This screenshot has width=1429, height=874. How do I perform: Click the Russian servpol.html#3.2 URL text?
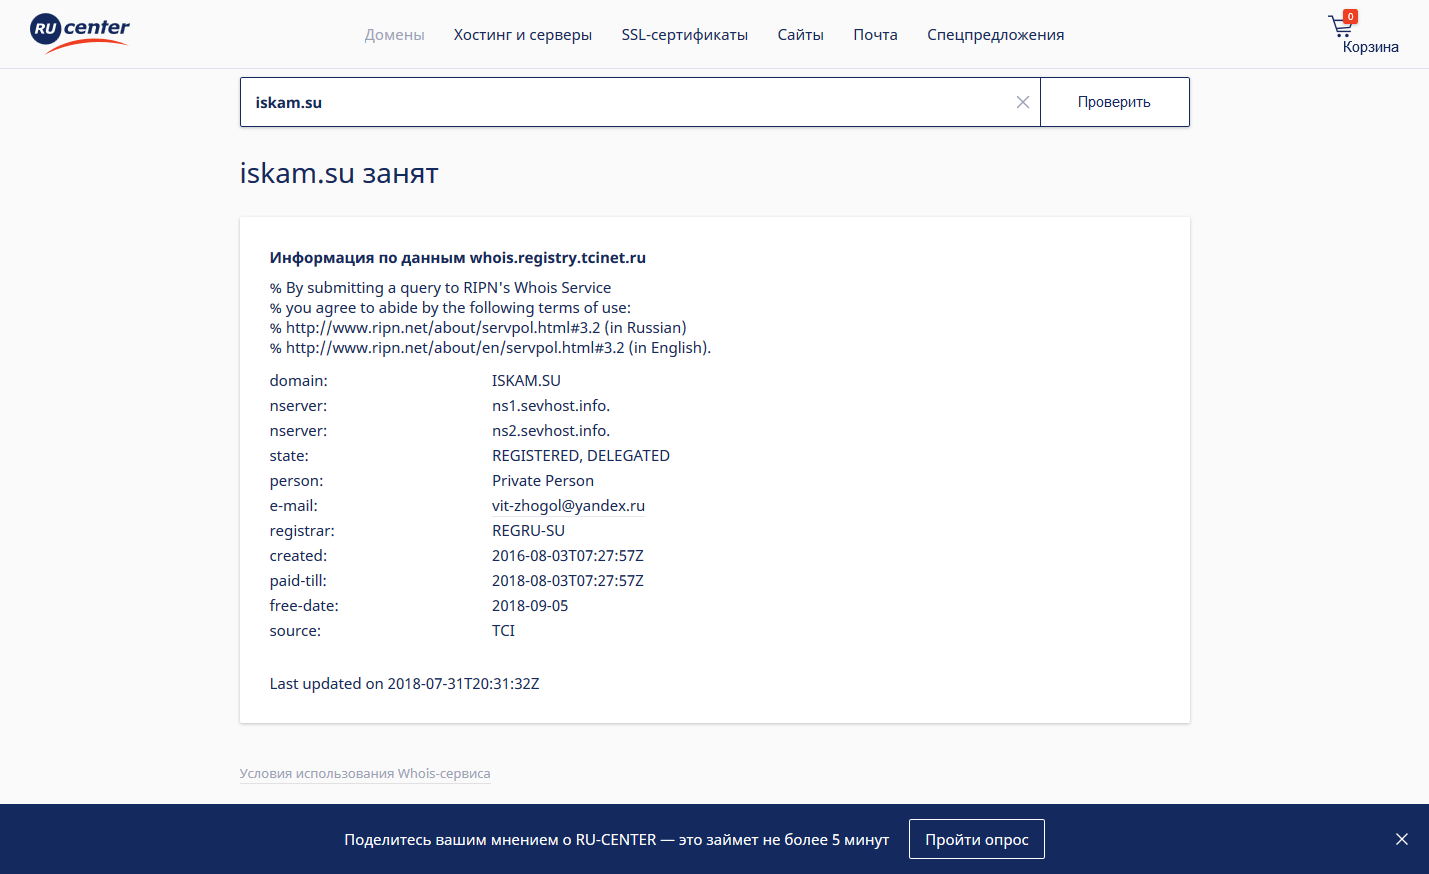click(x=443, y=328)
